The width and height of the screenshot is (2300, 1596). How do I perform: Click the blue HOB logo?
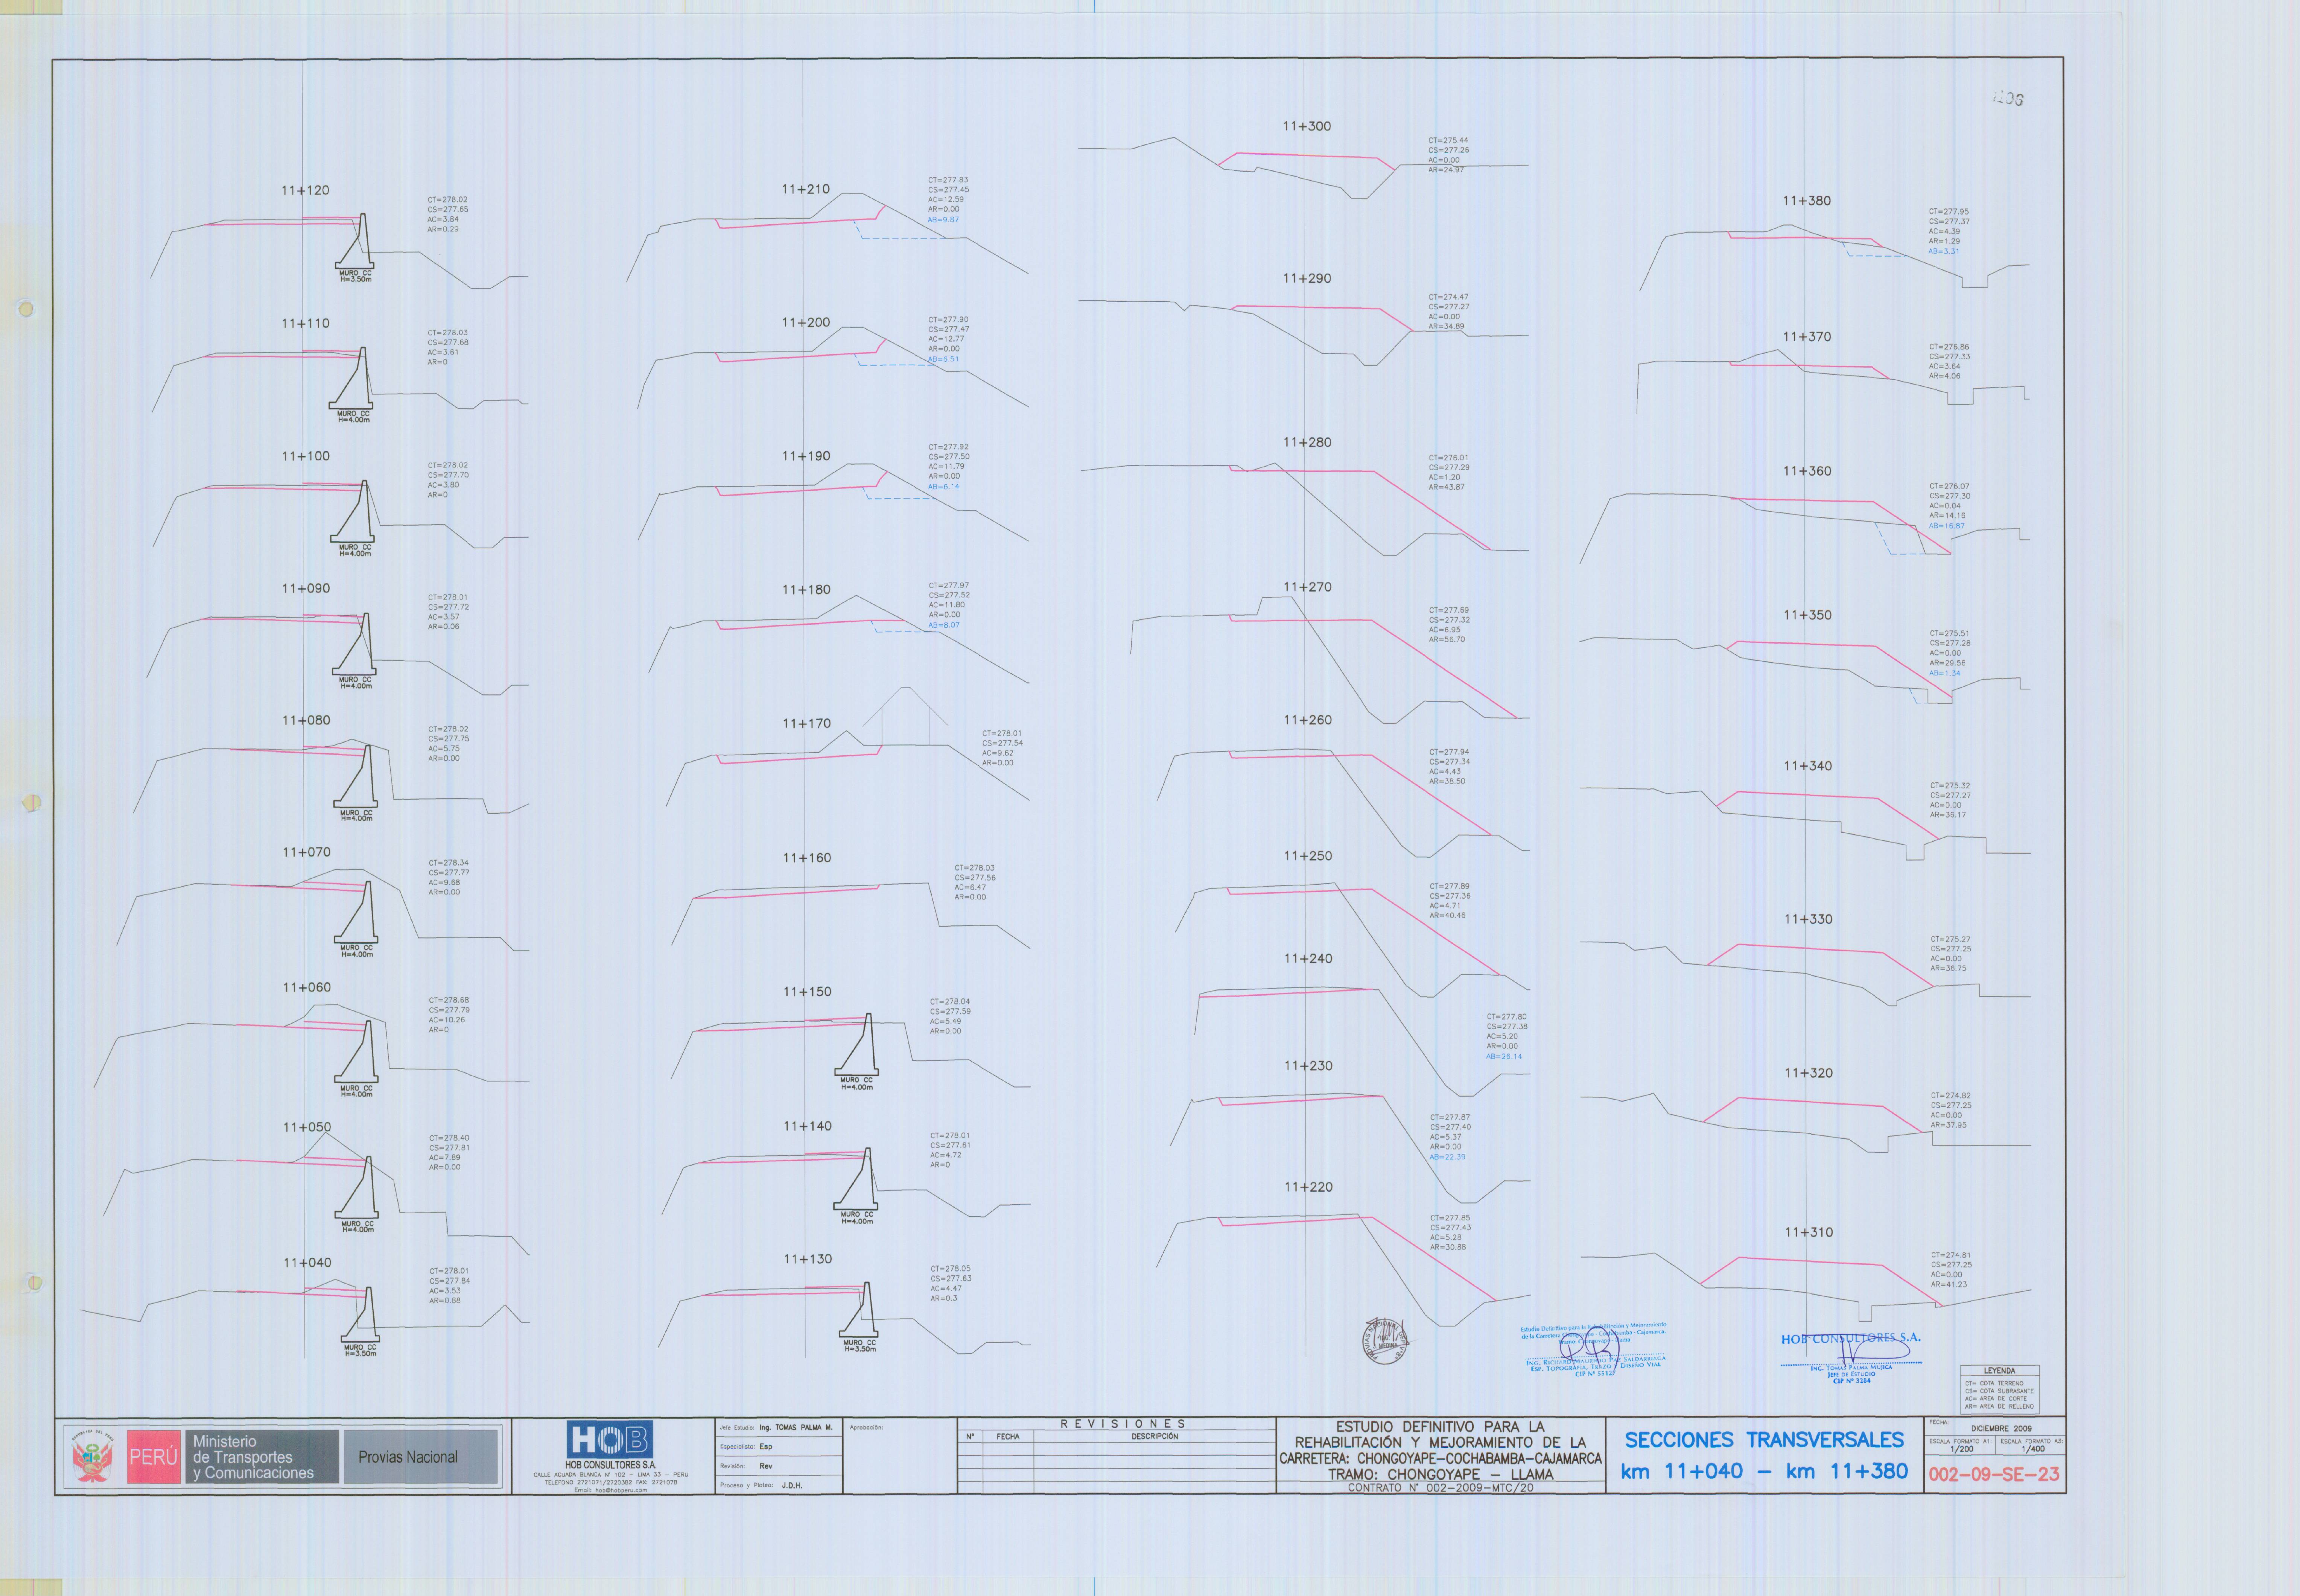coord(610,1440)
